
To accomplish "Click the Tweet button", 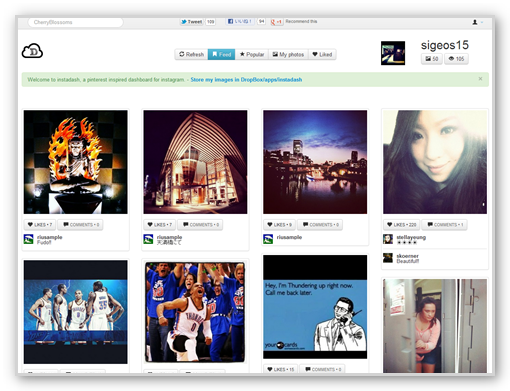I will click(192, 22).
